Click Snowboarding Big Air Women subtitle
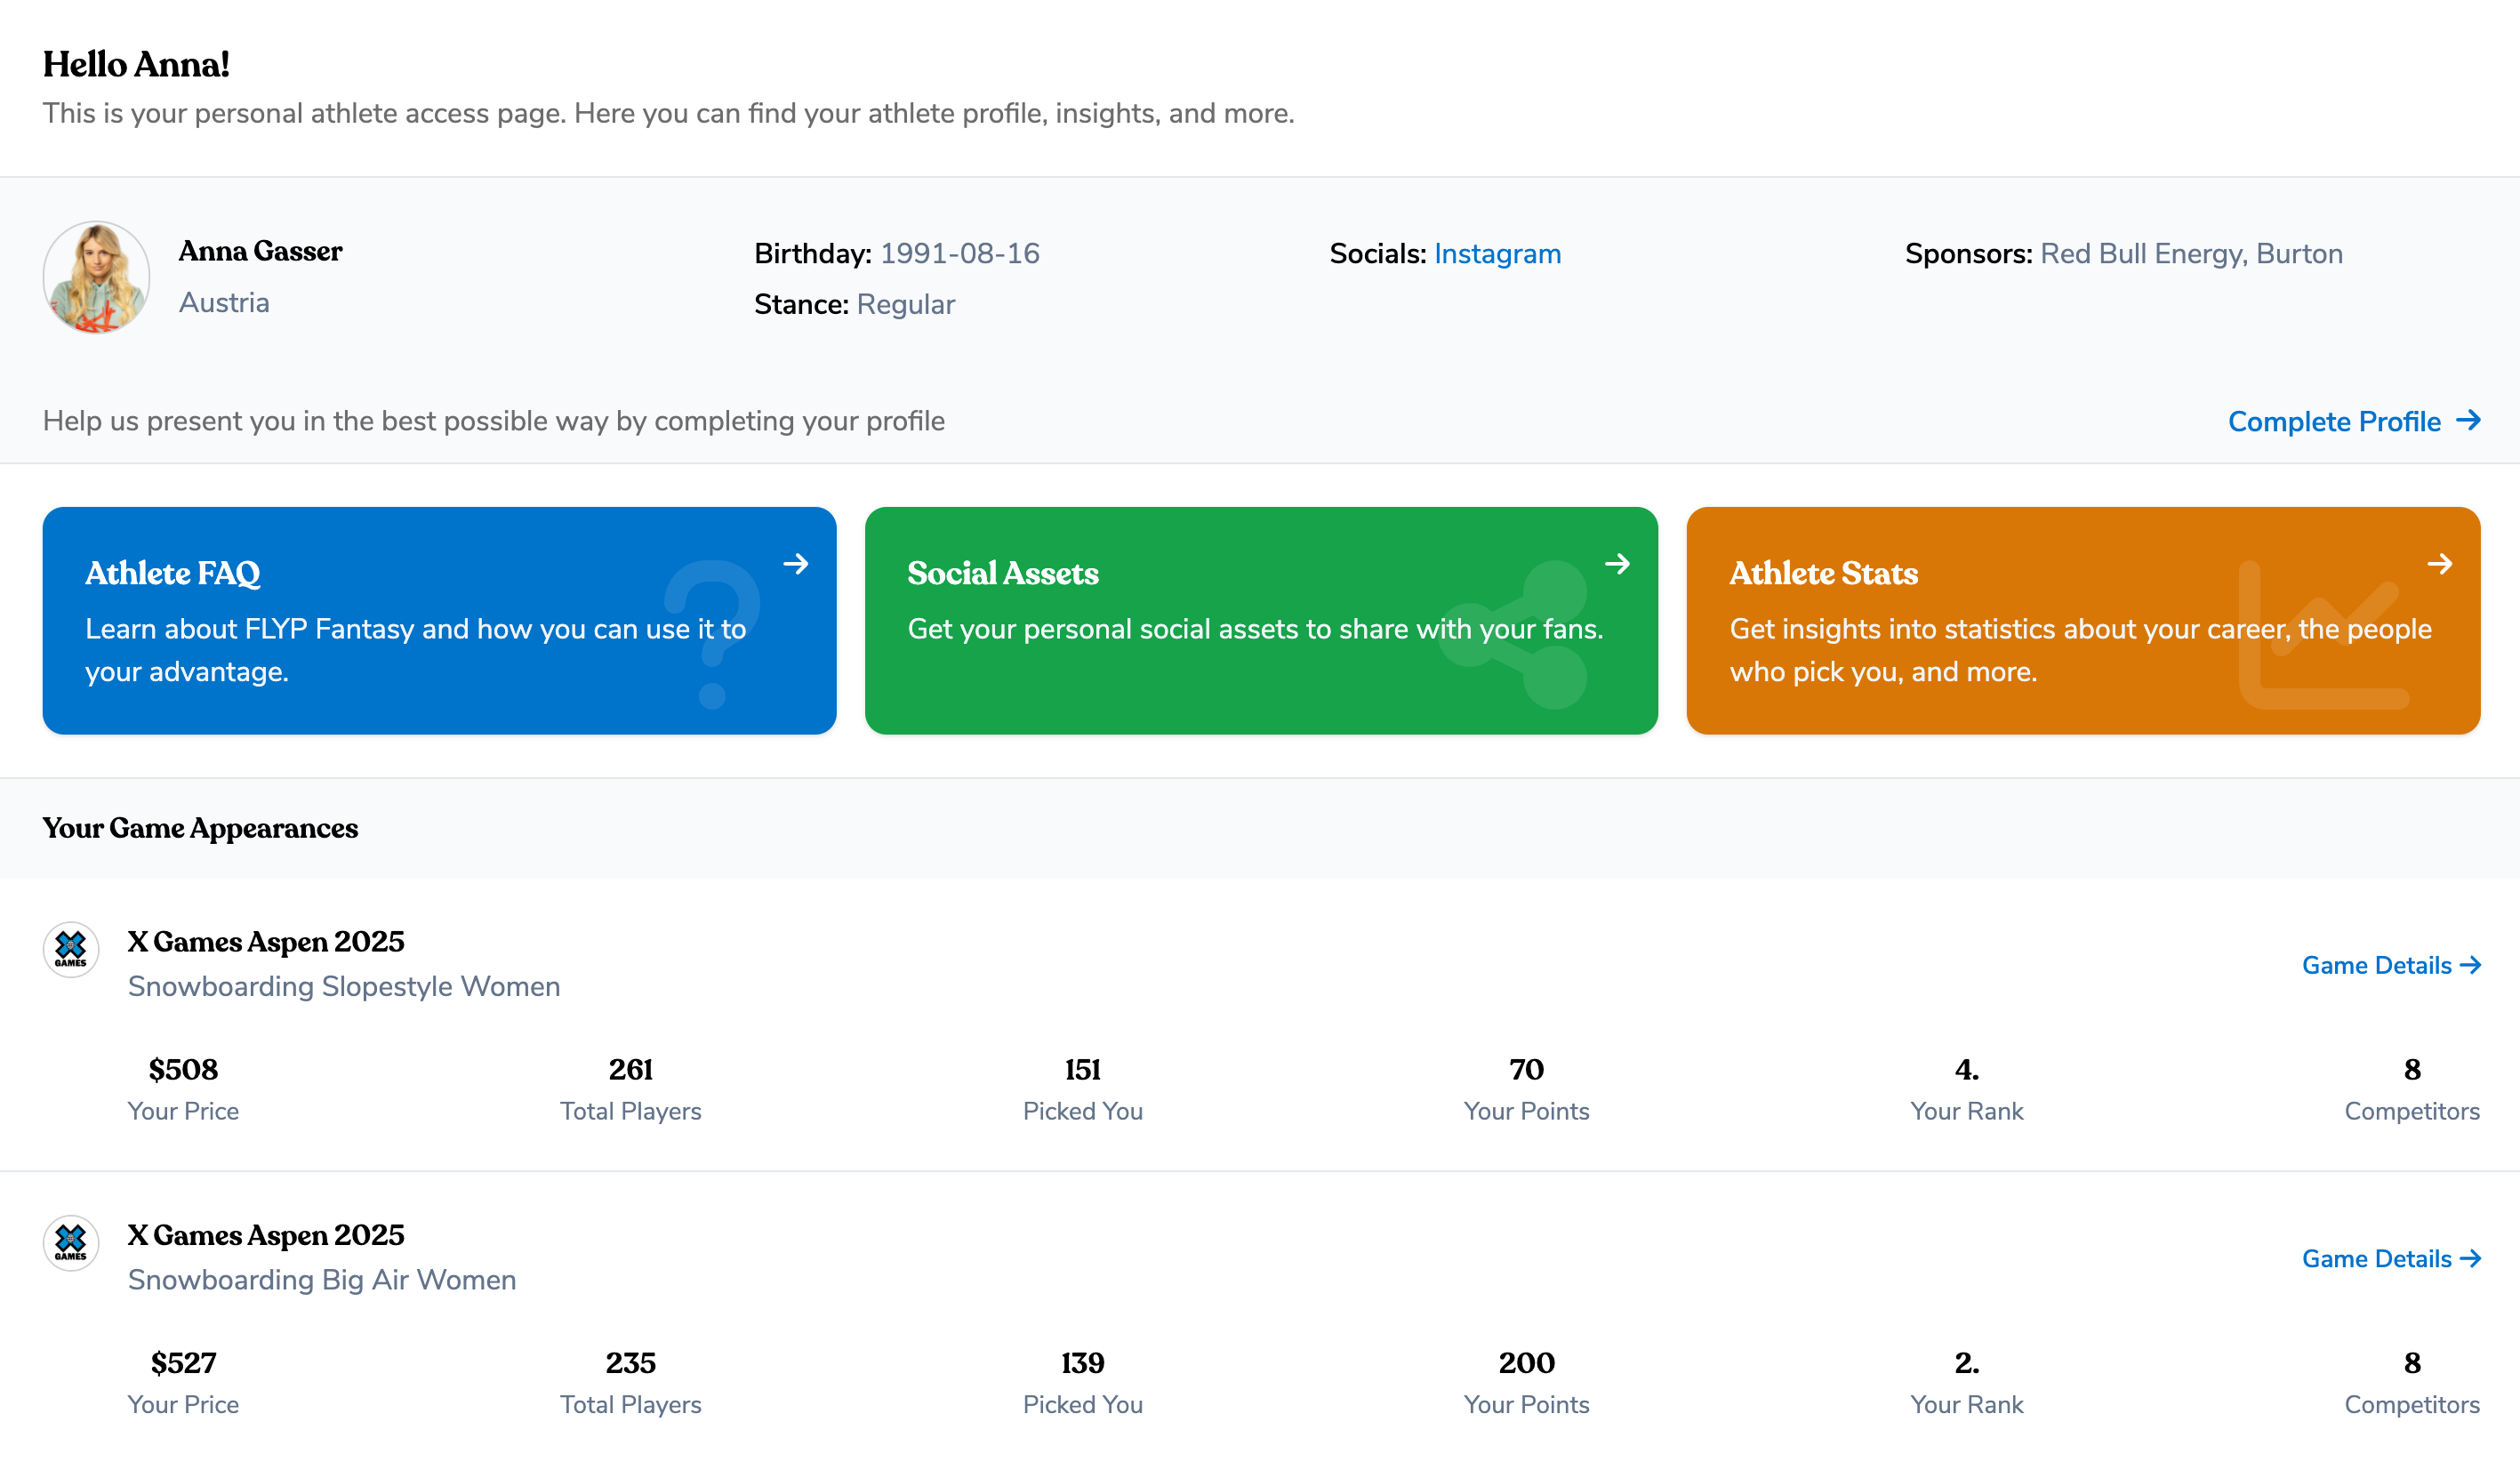Screen dimensions: 2520x1462 click(x=322, y=1280)
